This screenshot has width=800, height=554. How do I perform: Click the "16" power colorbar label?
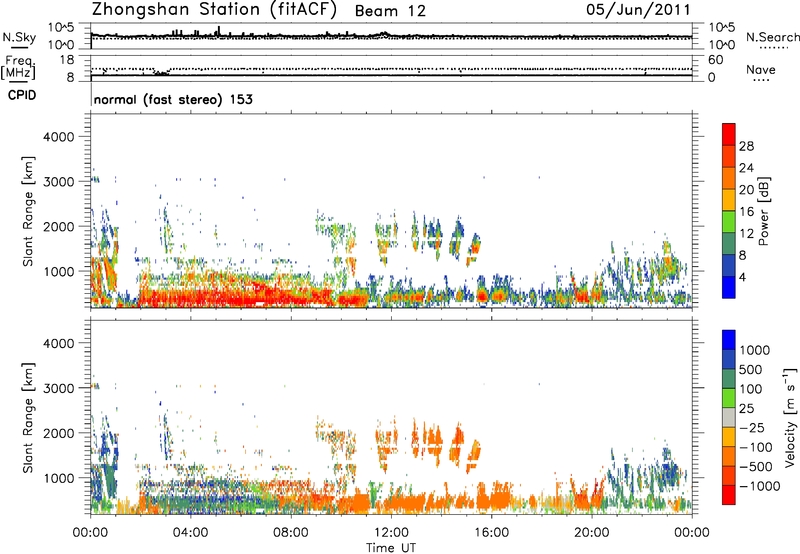(x=746, y=212)
